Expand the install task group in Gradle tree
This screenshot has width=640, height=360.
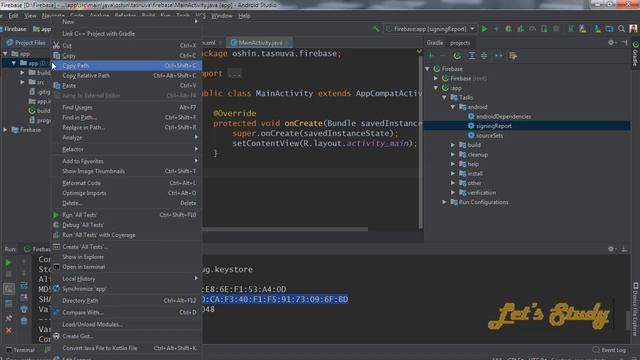click(453, 173)
